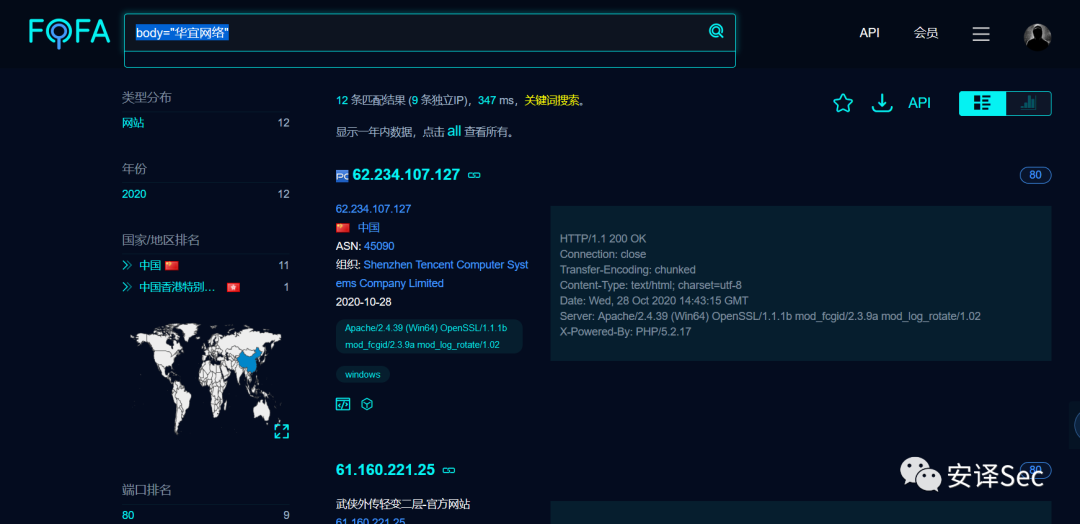Expand the world map fullscreen
The image size is (1080, 524).
click(x=282, y=432)
